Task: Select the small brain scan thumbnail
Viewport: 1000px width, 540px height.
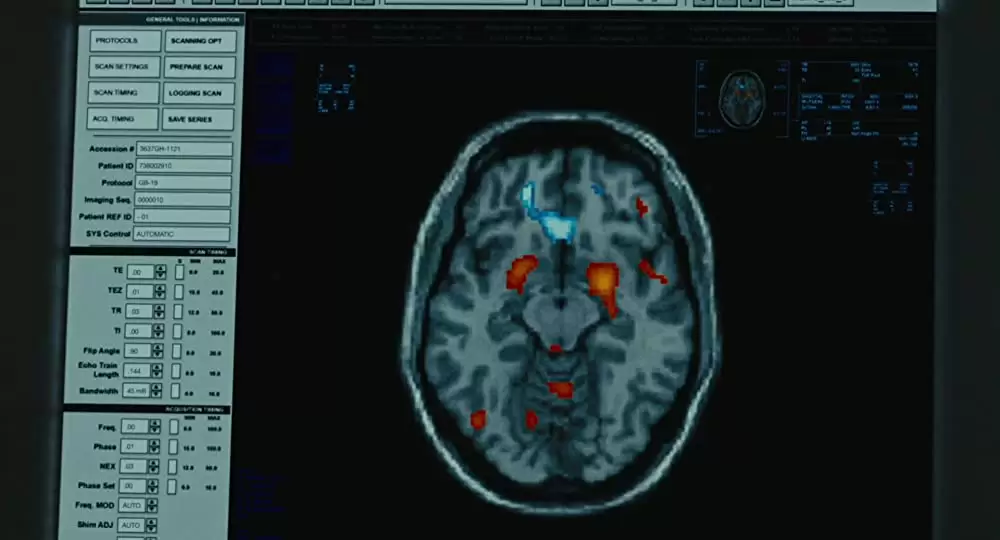Action: [x=742, y=97]
